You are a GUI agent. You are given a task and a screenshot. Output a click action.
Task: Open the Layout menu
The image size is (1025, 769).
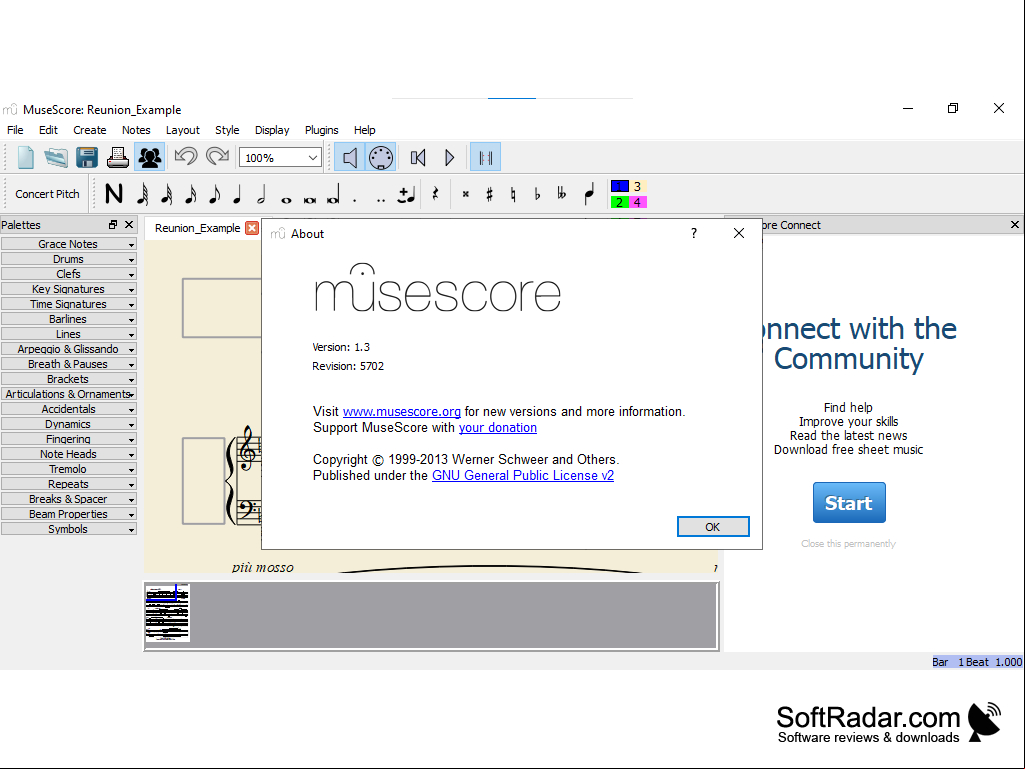182,130
